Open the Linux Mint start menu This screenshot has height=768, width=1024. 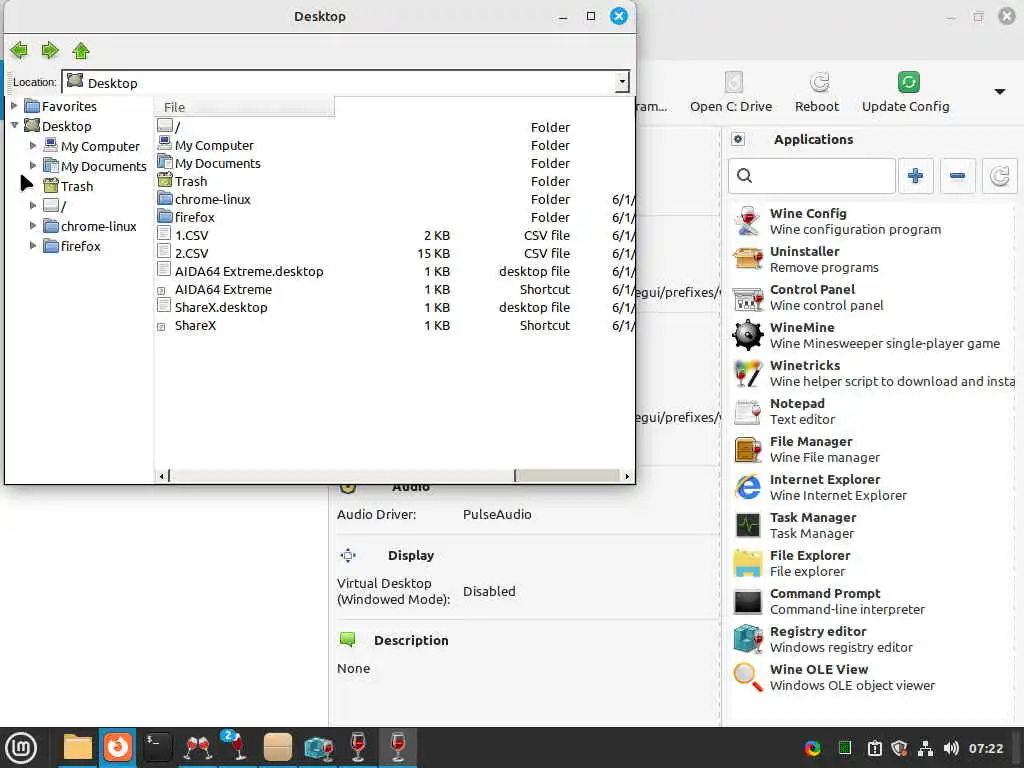(x=22, y=747)
